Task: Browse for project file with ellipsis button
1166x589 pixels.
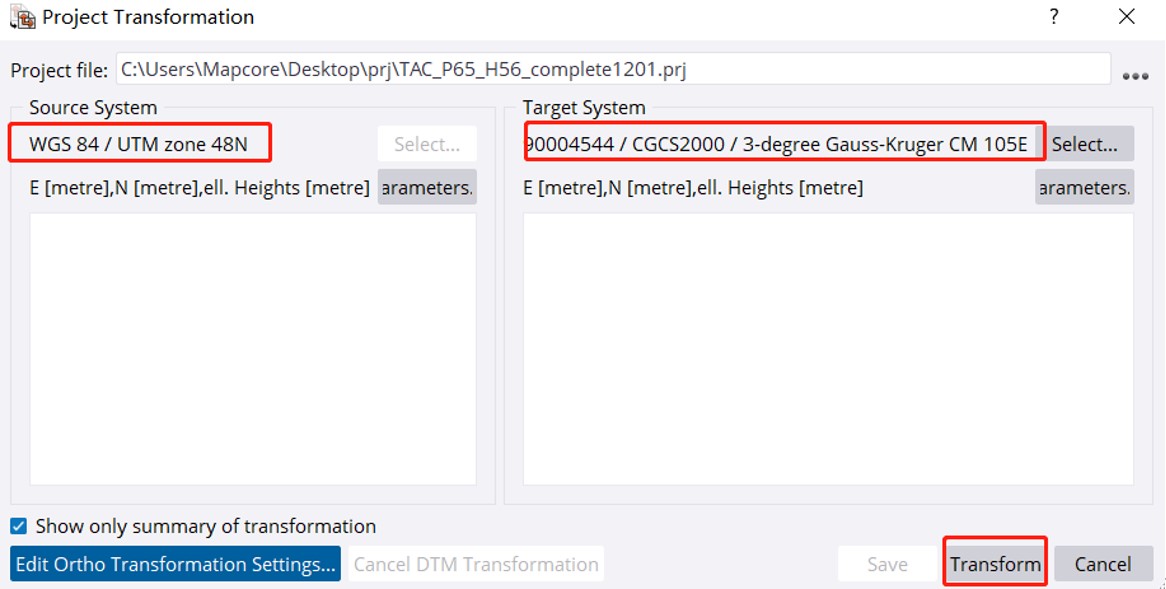Action: pos(1135,76)
